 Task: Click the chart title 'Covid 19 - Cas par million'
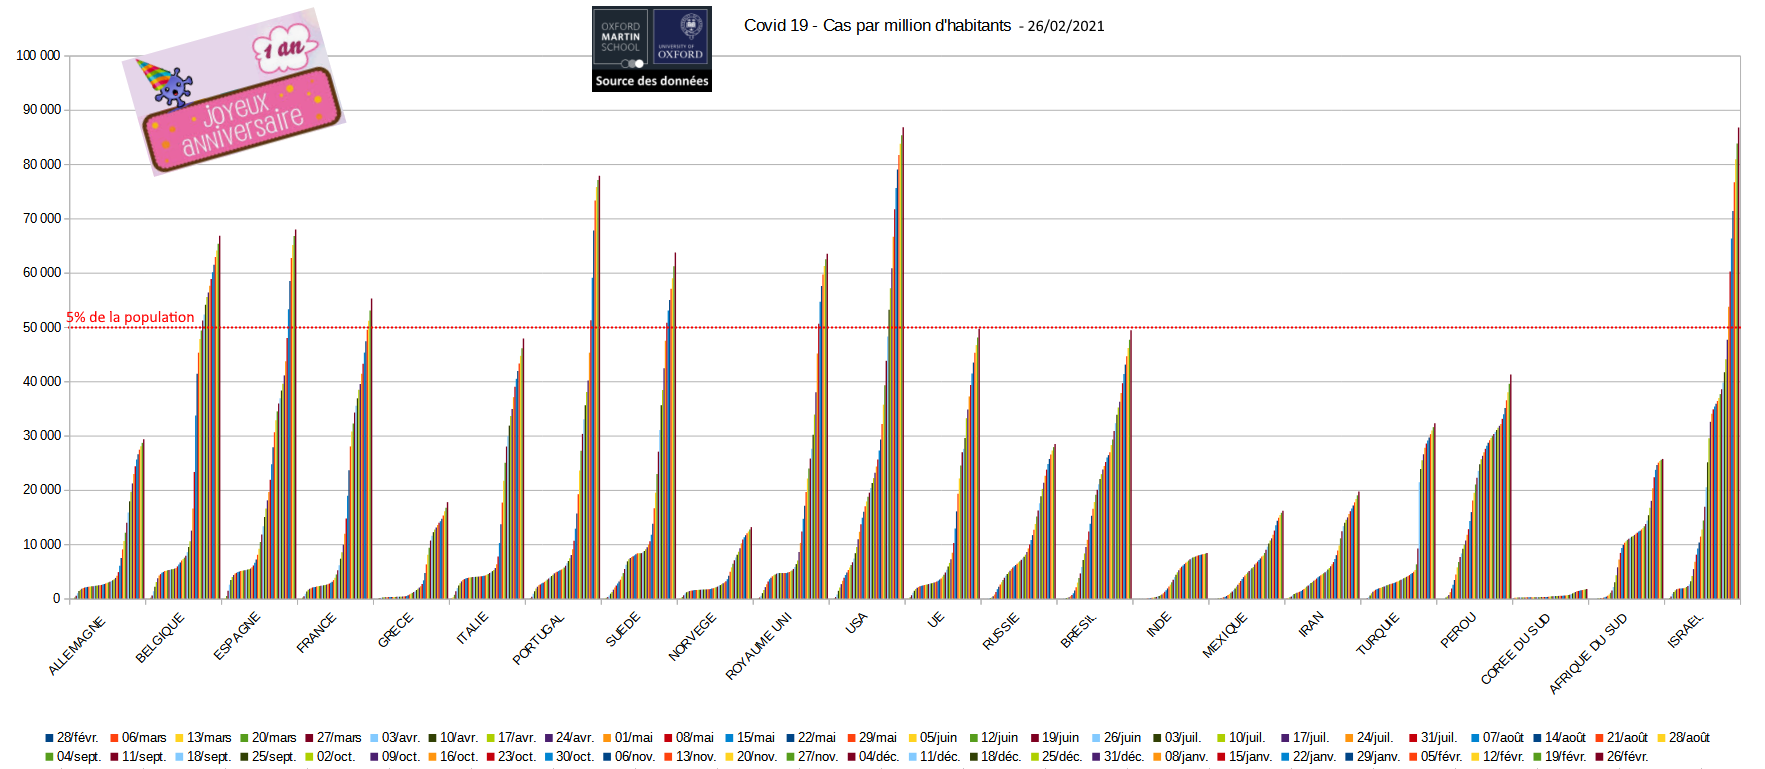[877, 26]
